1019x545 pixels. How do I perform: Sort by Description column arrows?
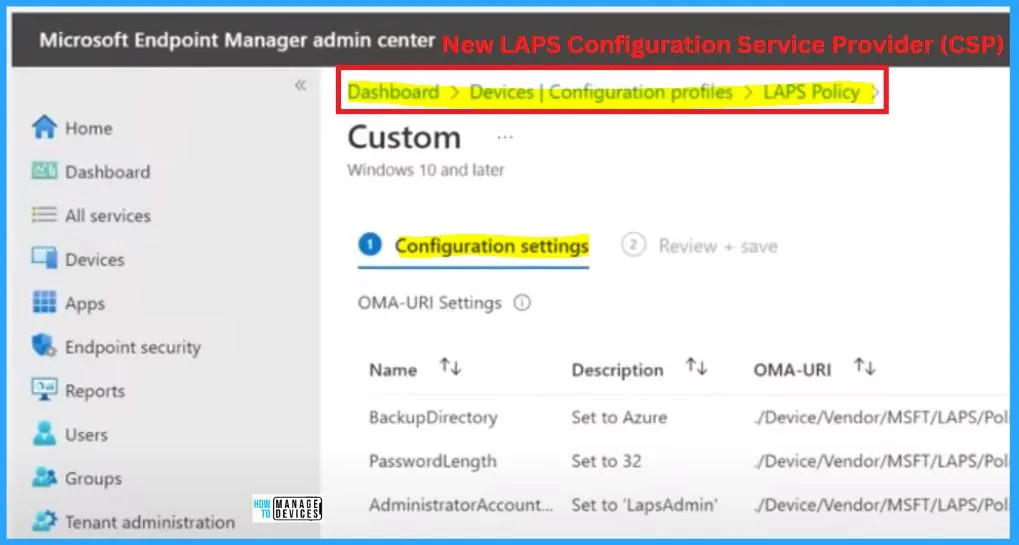click(x=697, y=368)
